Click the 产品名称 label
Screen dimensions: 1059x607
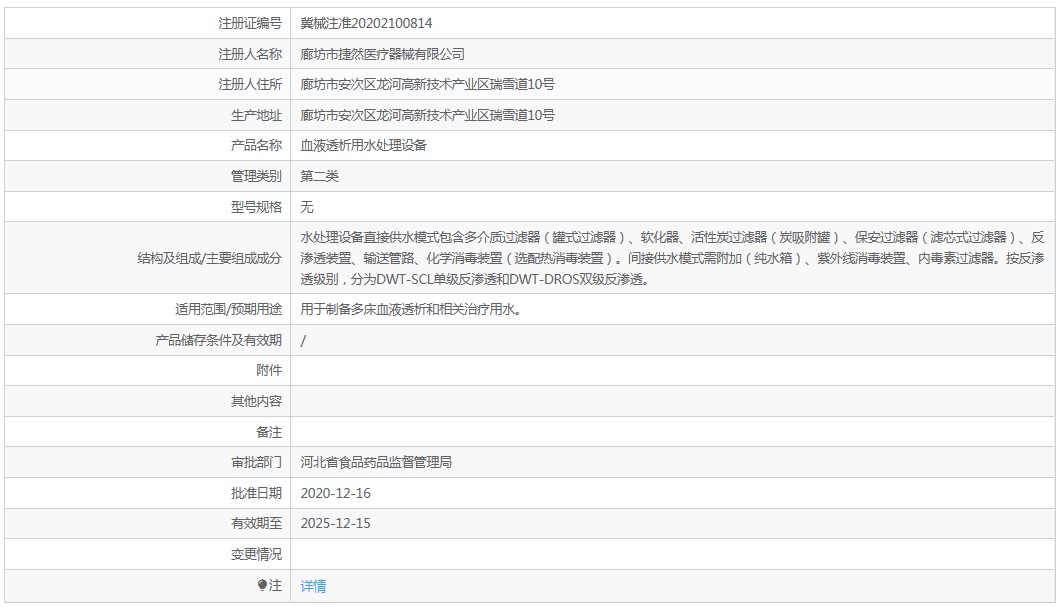tap(256, 145)
